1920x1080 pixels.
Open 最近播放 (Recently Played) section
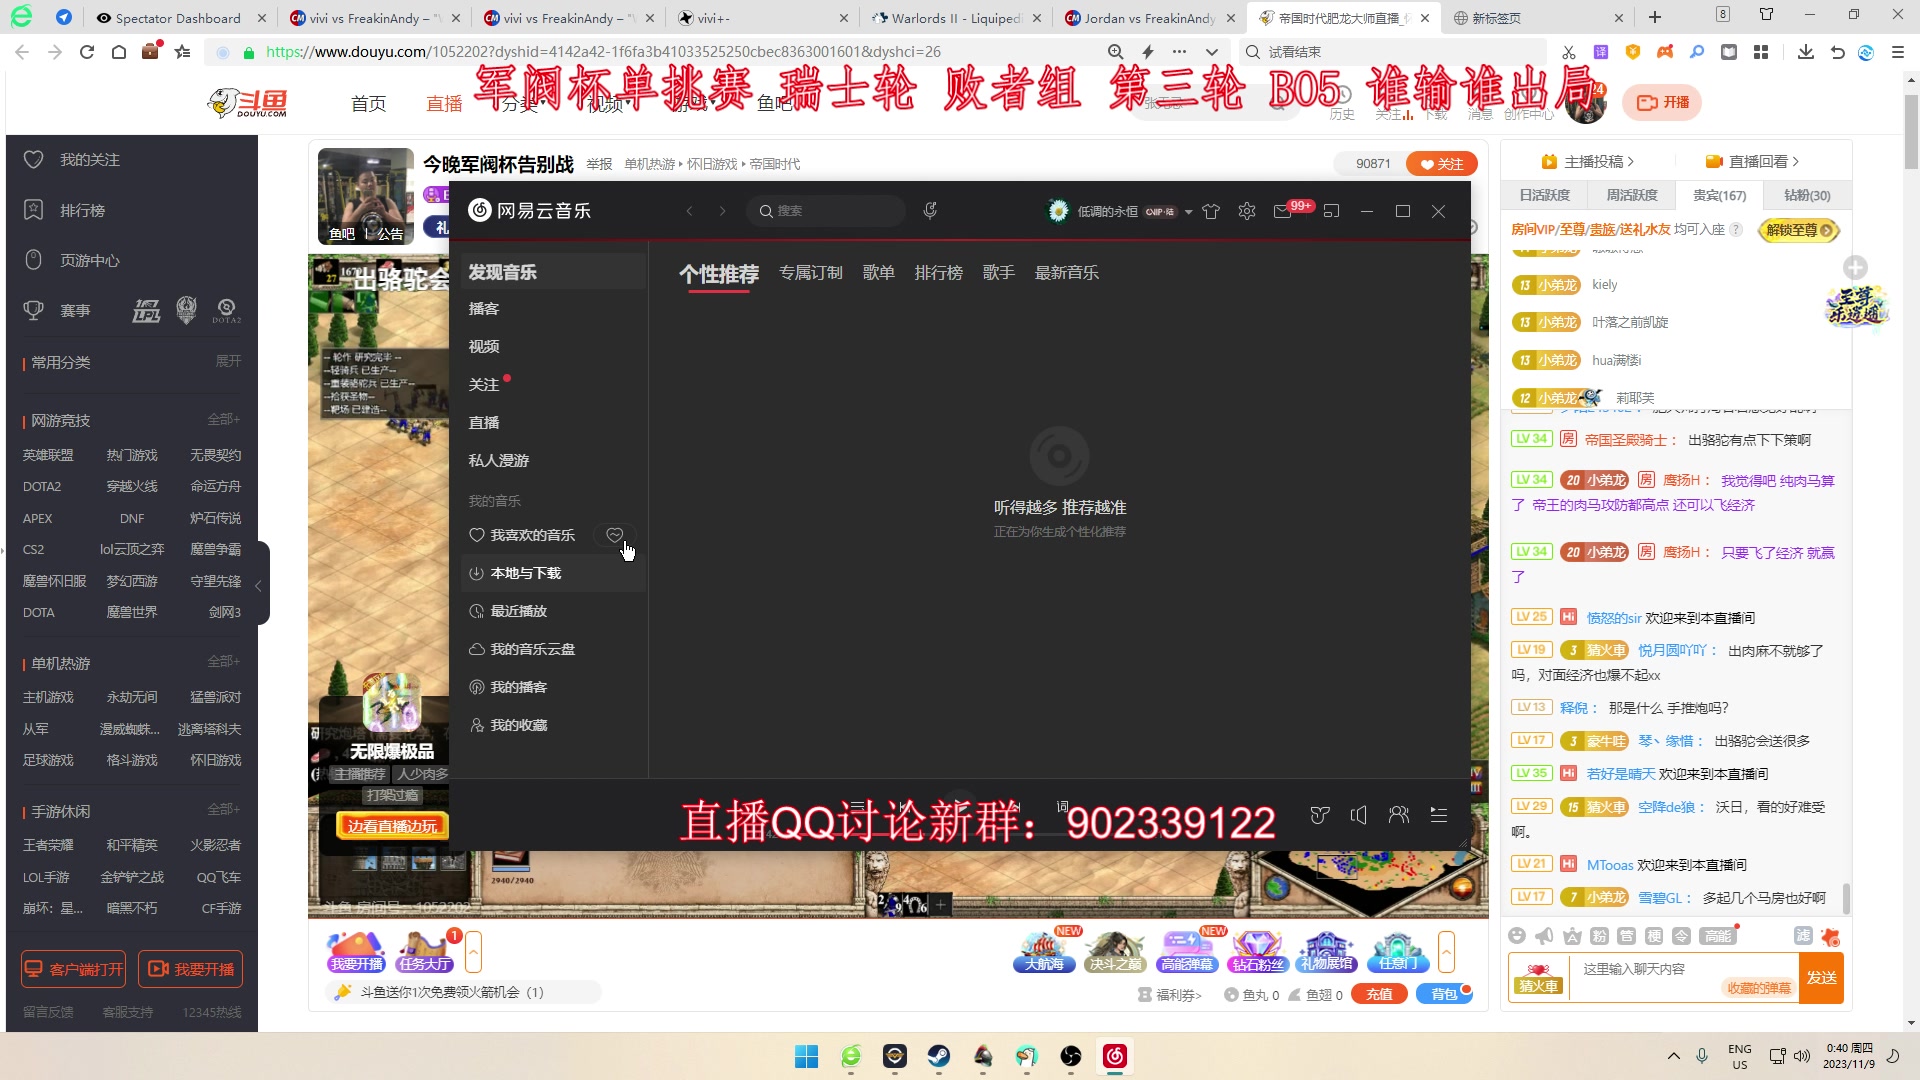pyautogui.click(x=520, y=611)
